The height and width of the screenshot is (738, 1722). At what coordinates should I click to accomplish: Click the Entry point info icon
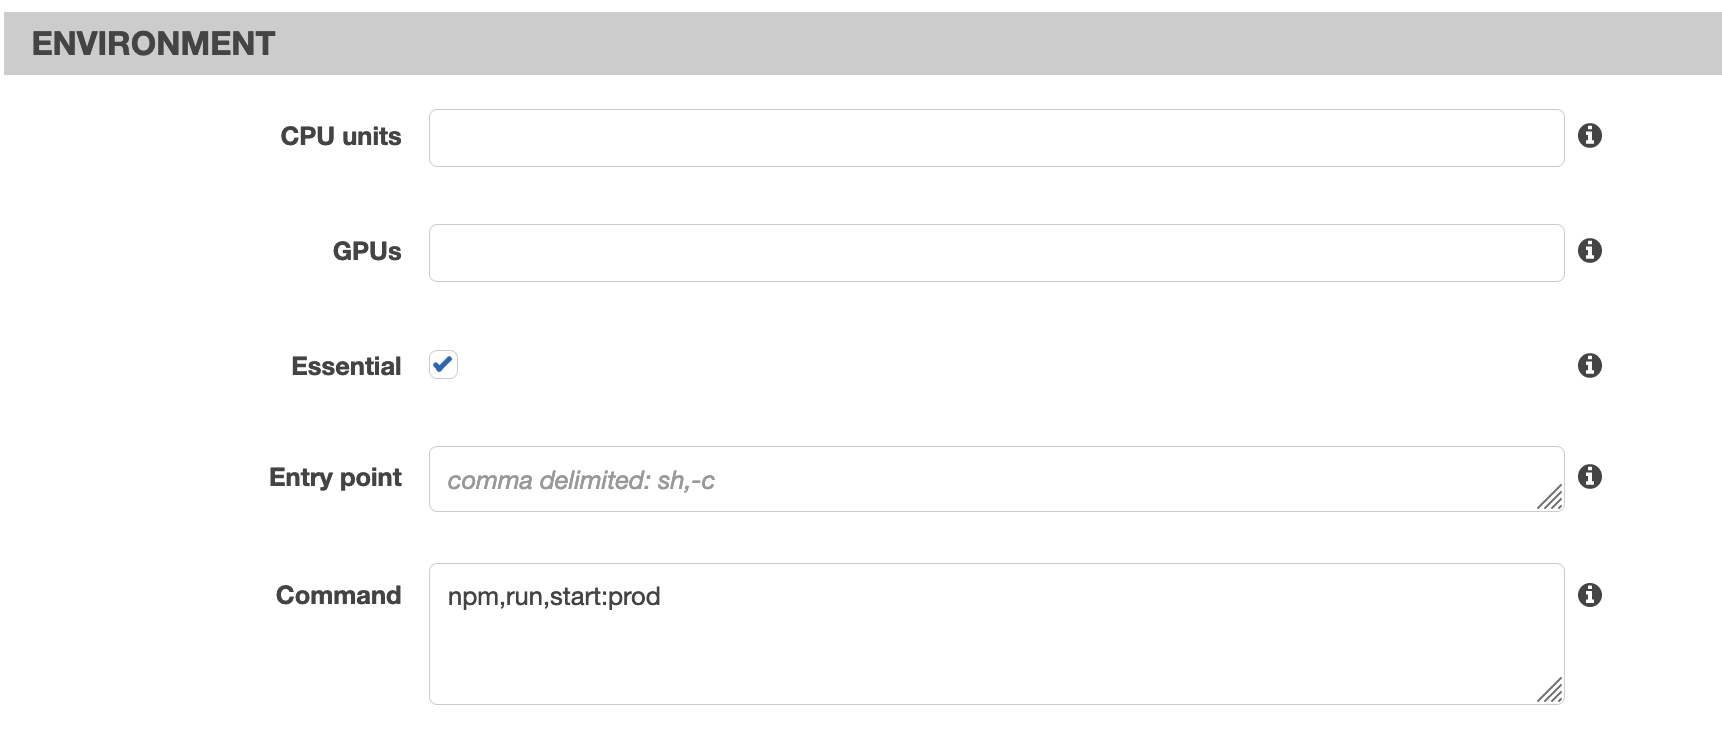click(1590, 477)
